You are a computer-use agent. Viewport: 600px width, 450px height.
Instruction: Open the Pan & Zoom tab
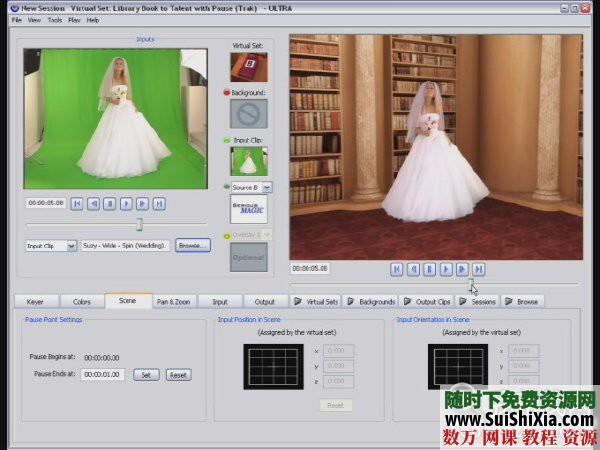(174, 301)
